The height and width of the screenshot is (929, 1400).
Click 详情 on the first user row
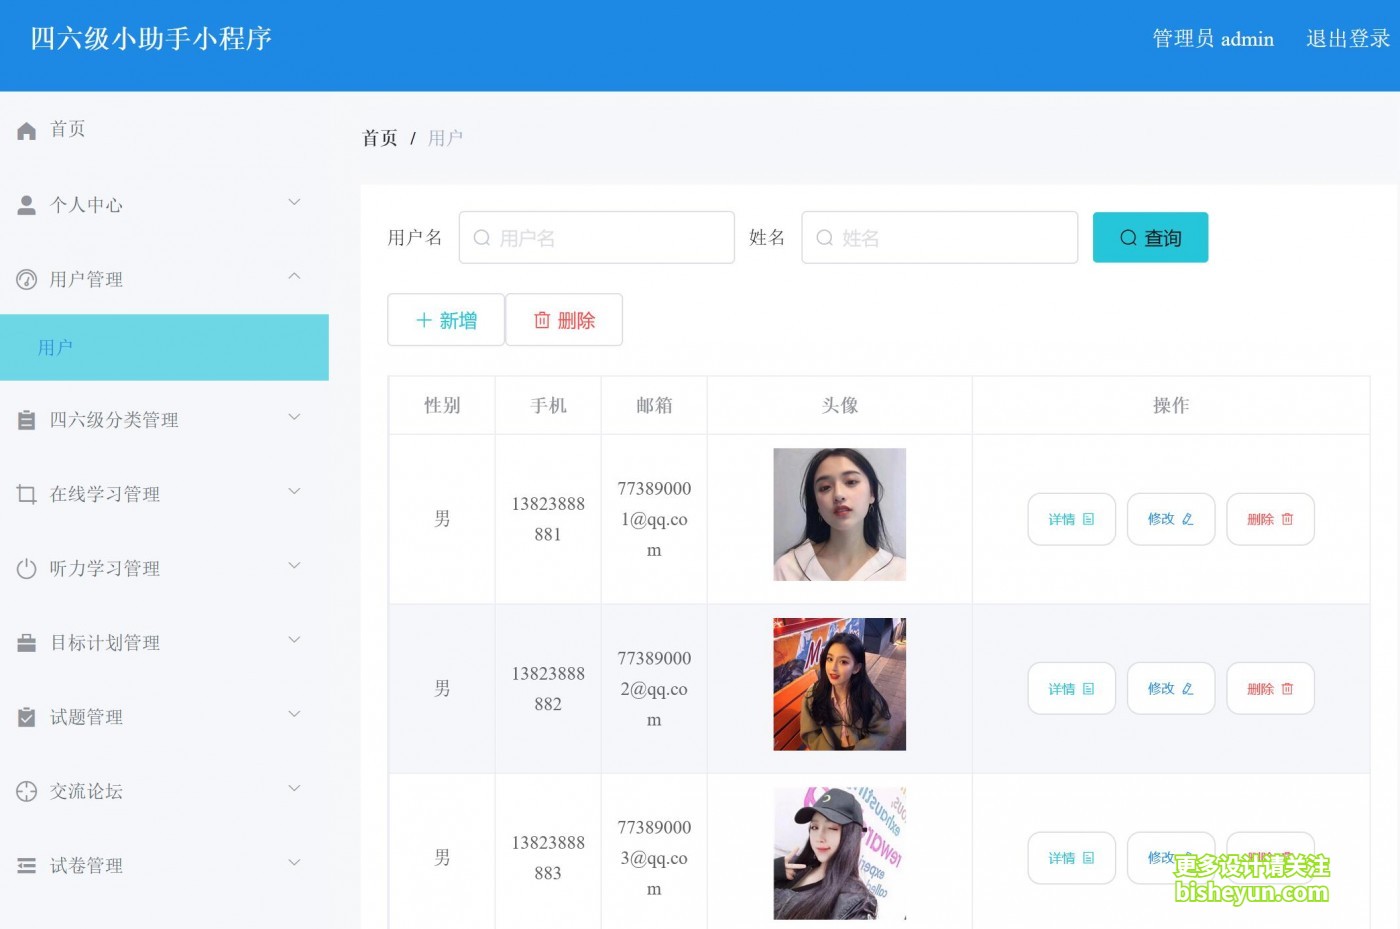[x=1071, y=519]
